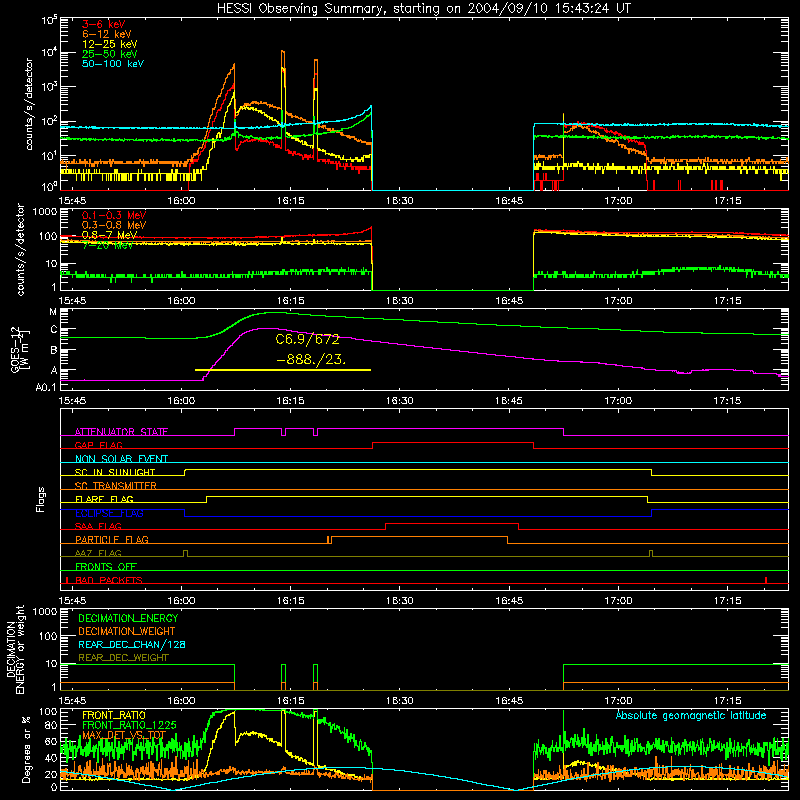Select the 0.1-0.3 MeV legend entry
Viewport: 800px width, 800px height.
(114, 215)
